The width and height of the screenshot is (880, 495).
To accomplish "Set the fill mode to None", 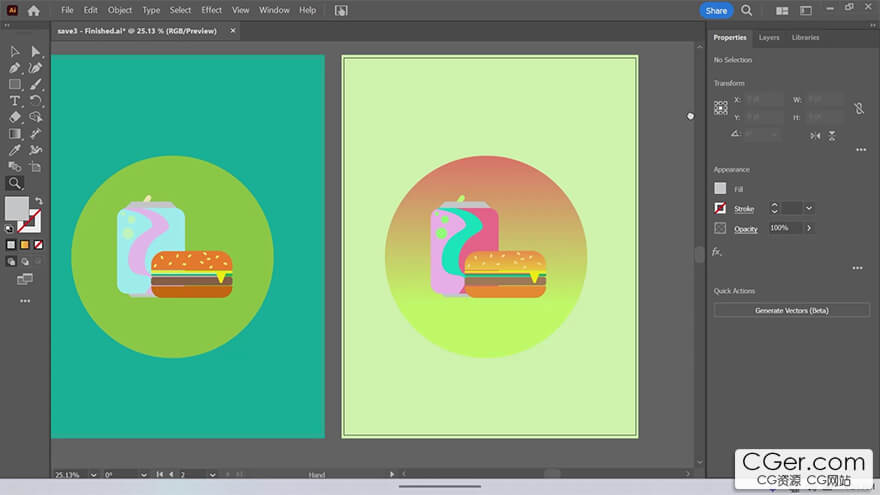I will 38,244.
